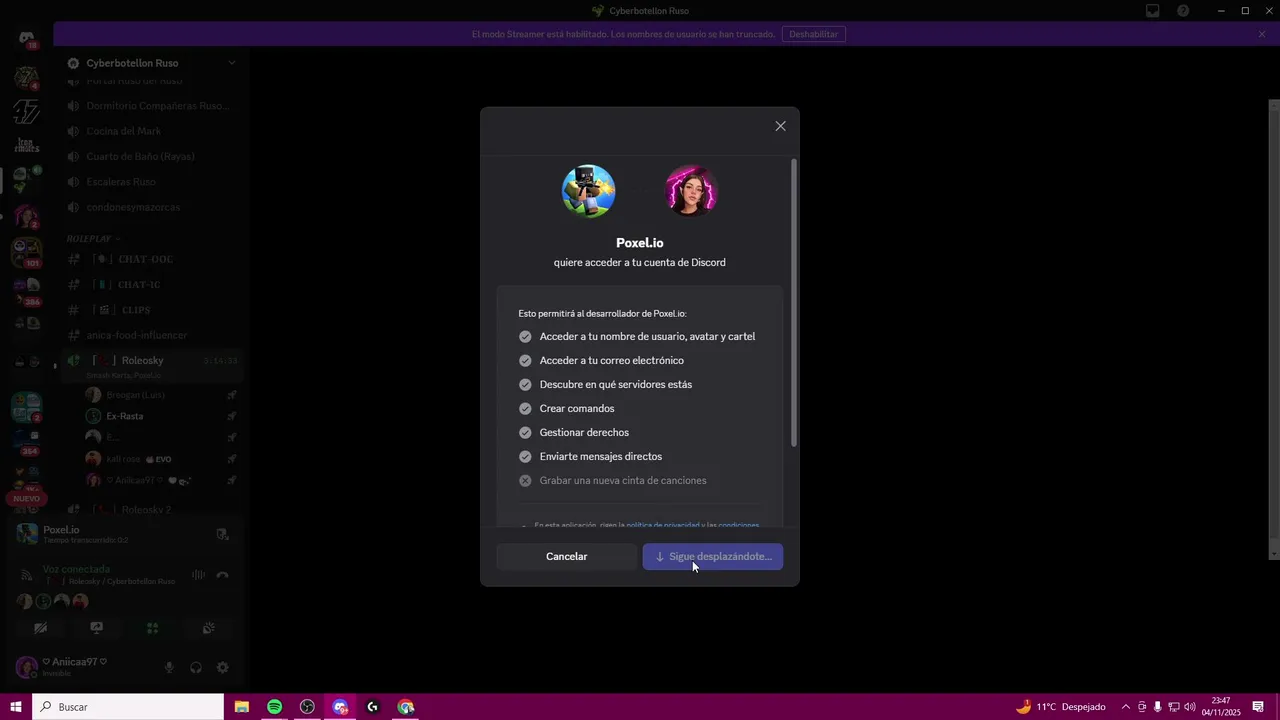Click the Iron Emotes server icon
The height and width of the screenshot is (720, 1280).
27,145
